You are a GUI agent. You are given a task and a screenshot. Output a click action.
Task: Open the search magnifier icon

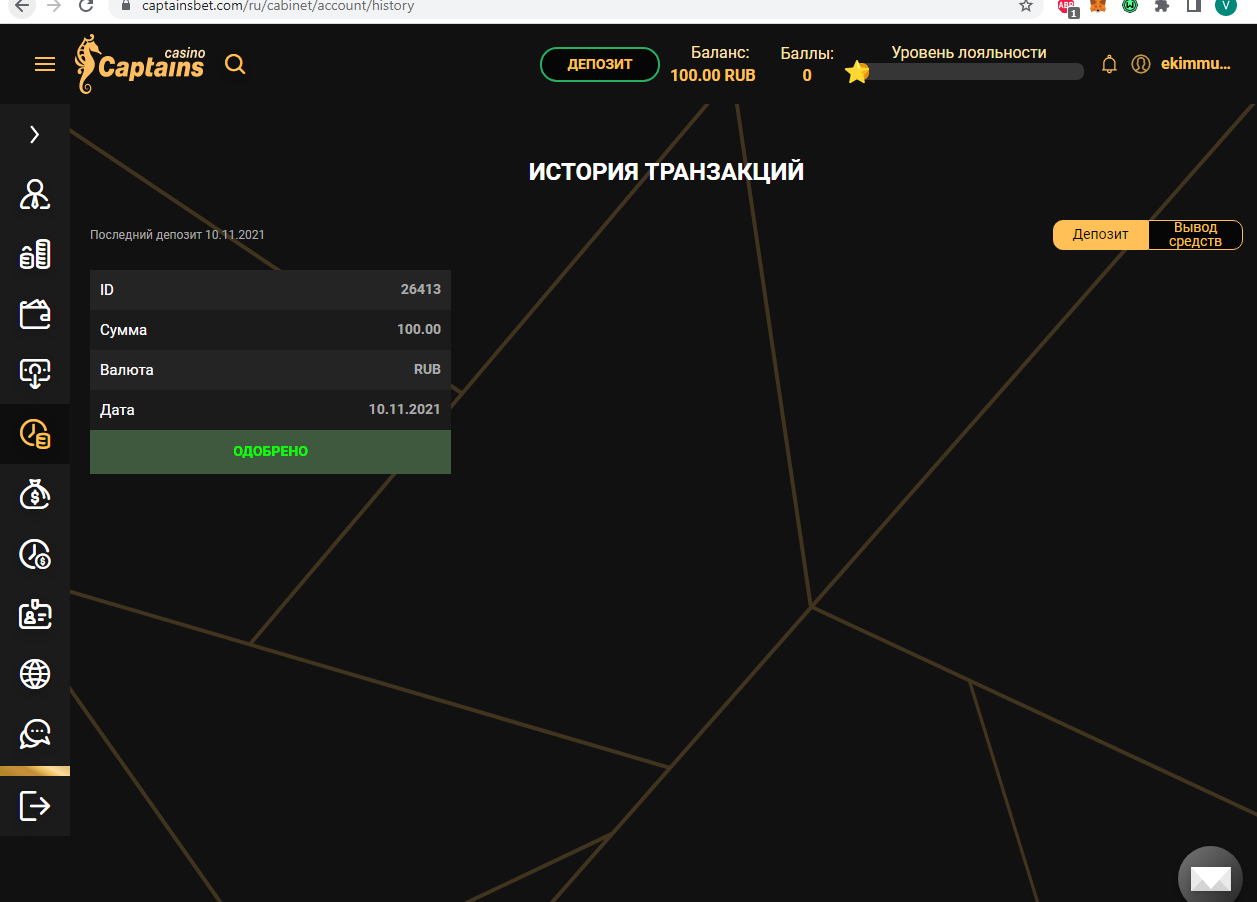point(235,65)
